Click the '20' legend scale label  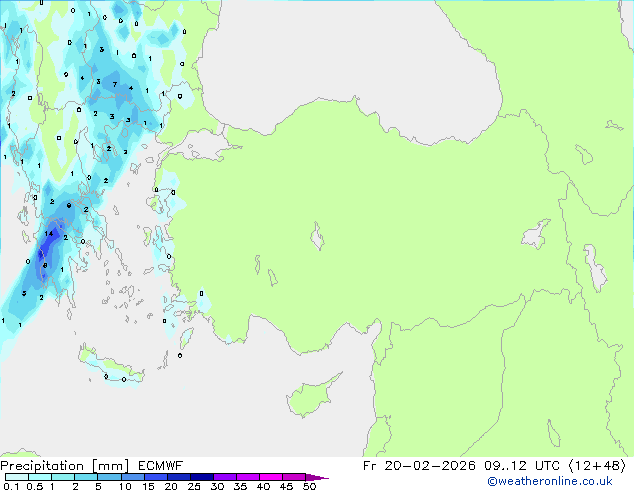click(171, 486)
